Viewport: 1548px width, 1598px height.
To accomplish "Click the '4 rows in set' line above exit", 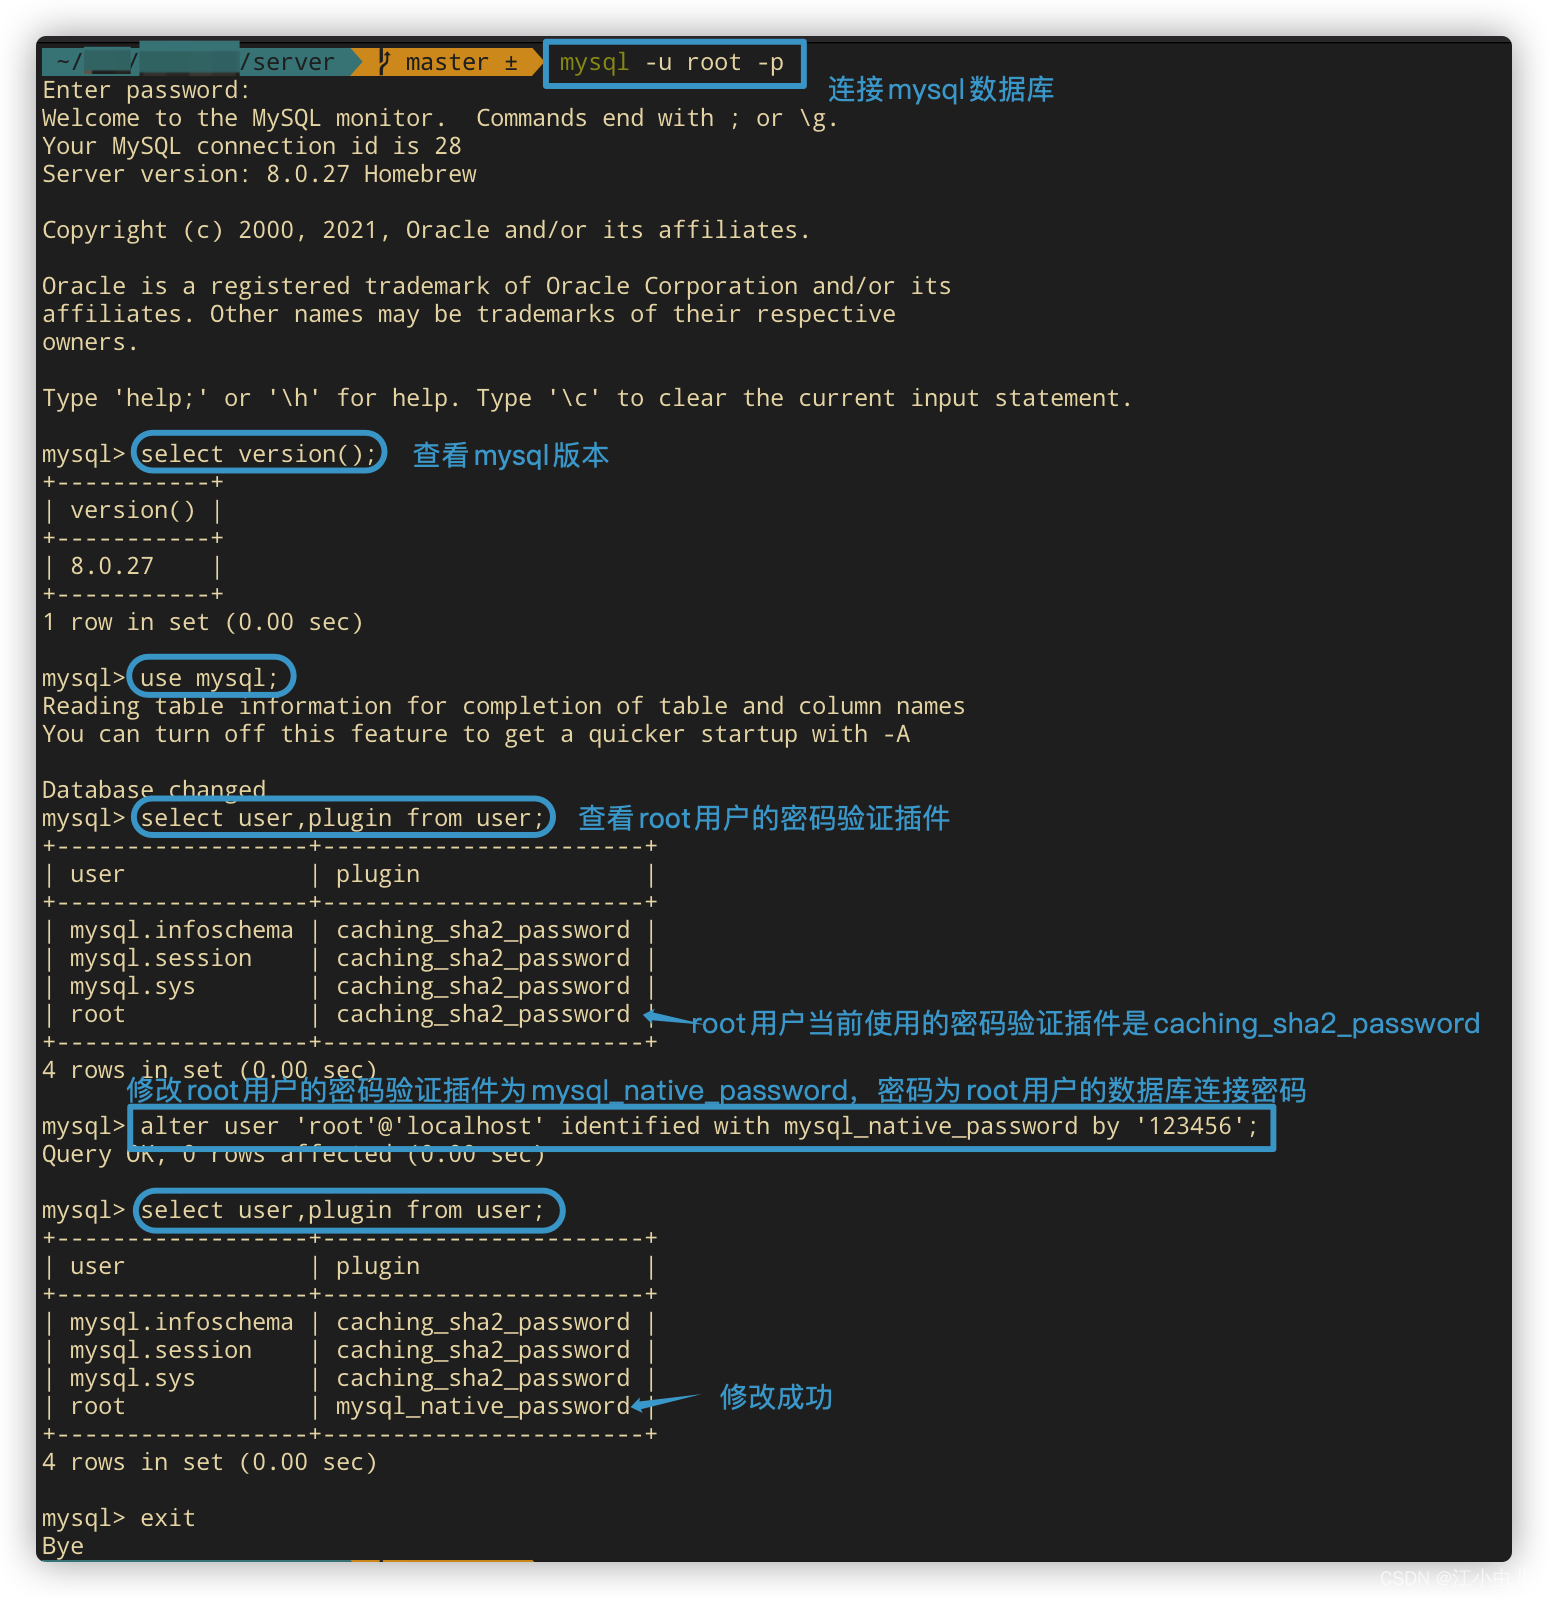I will [209, 1462].
